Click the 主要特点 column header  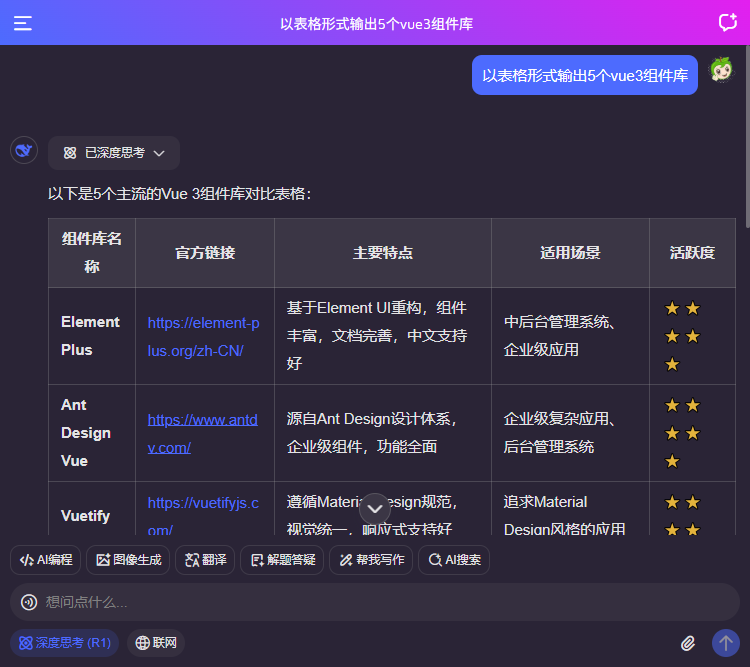tap(383, 253)
